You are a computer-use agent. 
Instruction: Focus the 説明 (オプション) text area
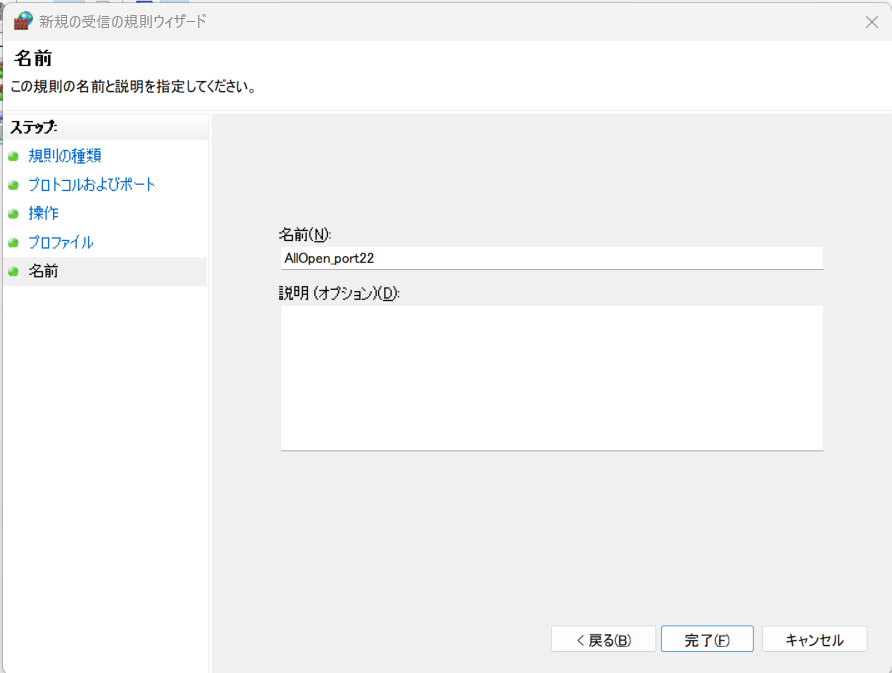pyautogui.click(x=551, y=377)
